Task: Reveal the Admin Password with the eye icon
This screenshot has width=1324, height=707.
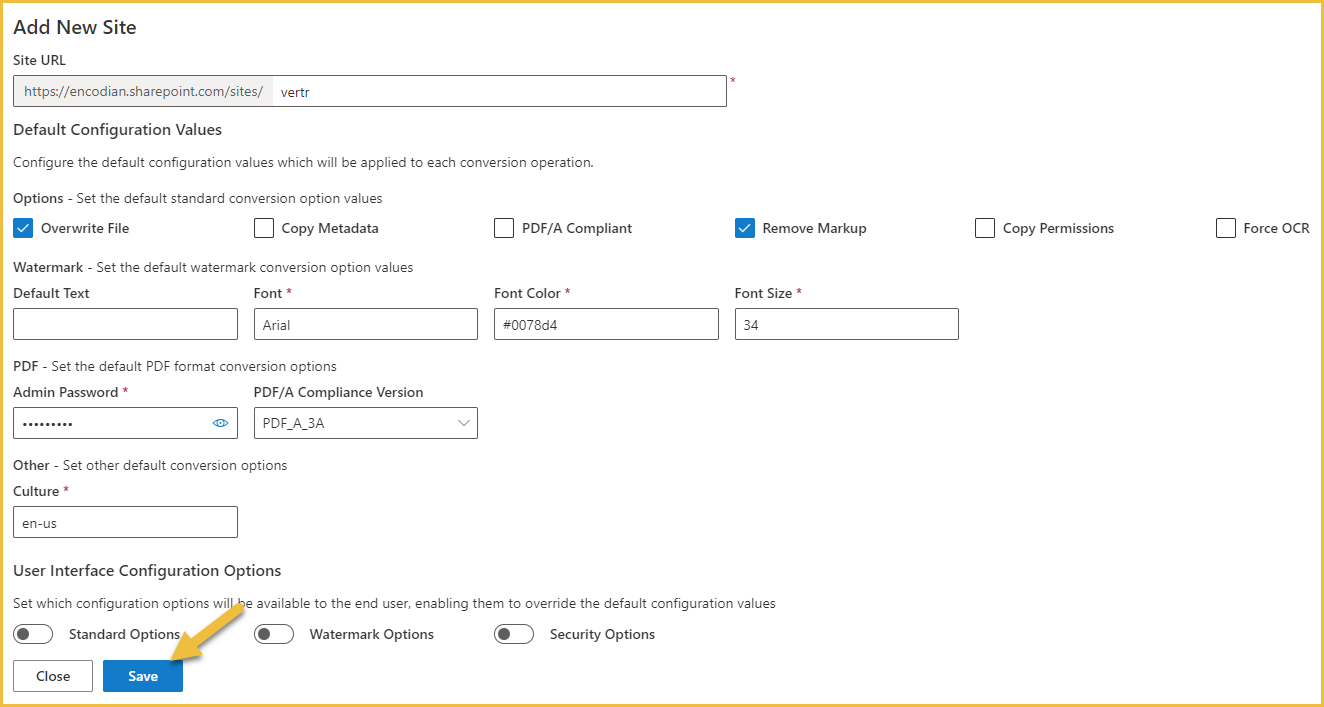Action: pyautogui.click(x=221, y=423)
